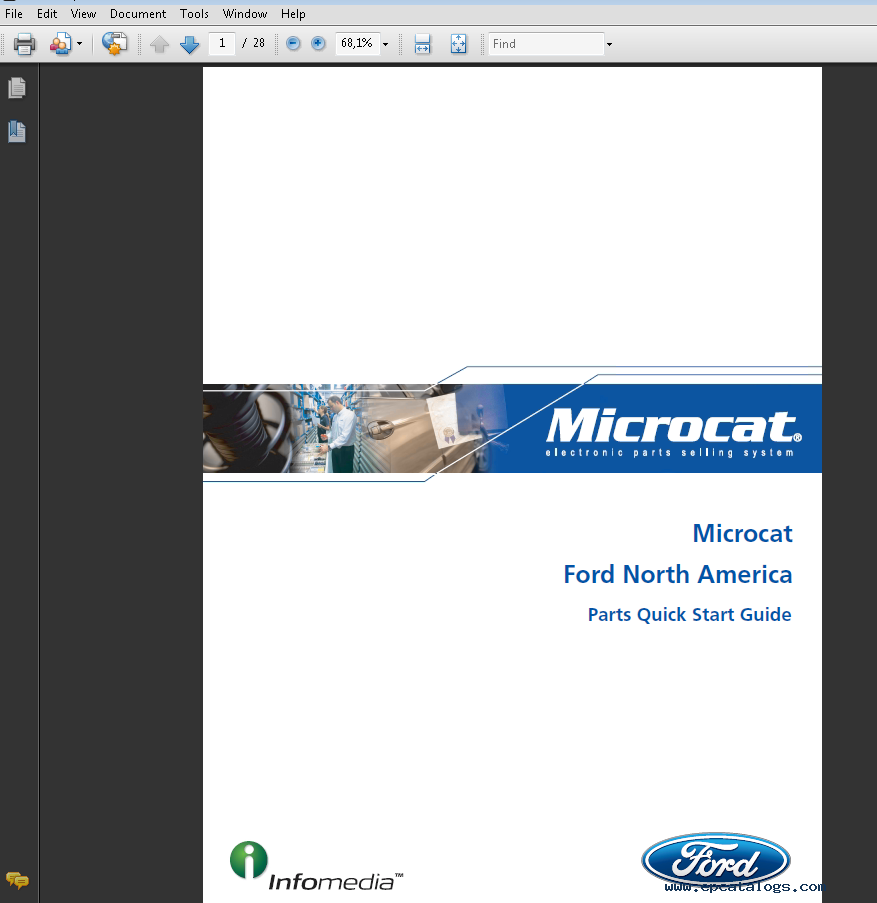This screenshot has width=877, height=903.
Task: Open the Document menu
Action: point(138,14)
